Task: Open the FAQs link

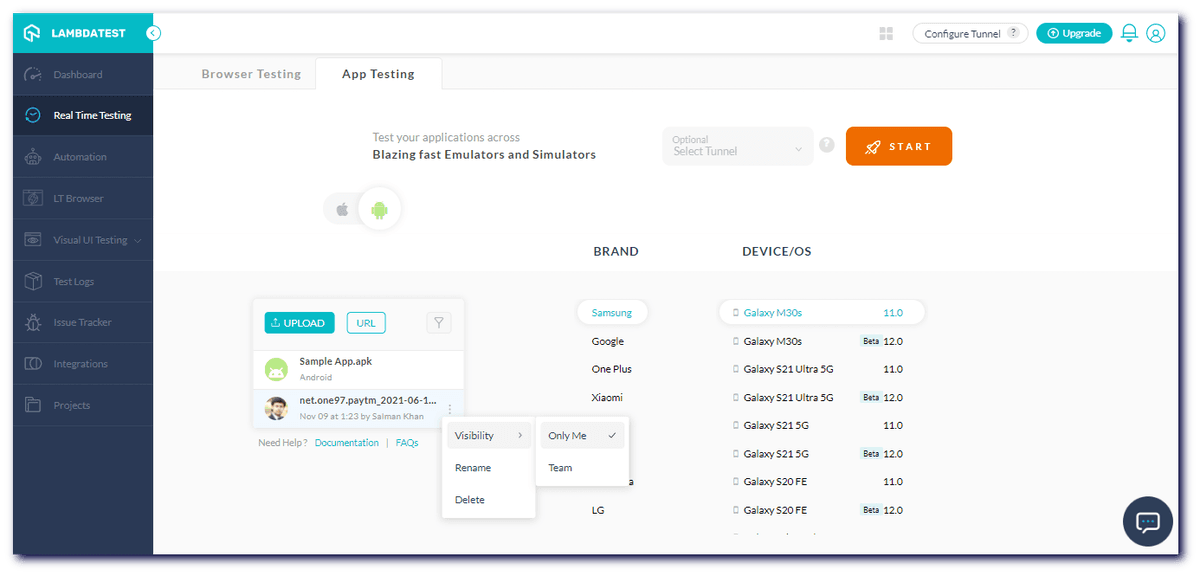Action: coord(407,442)
